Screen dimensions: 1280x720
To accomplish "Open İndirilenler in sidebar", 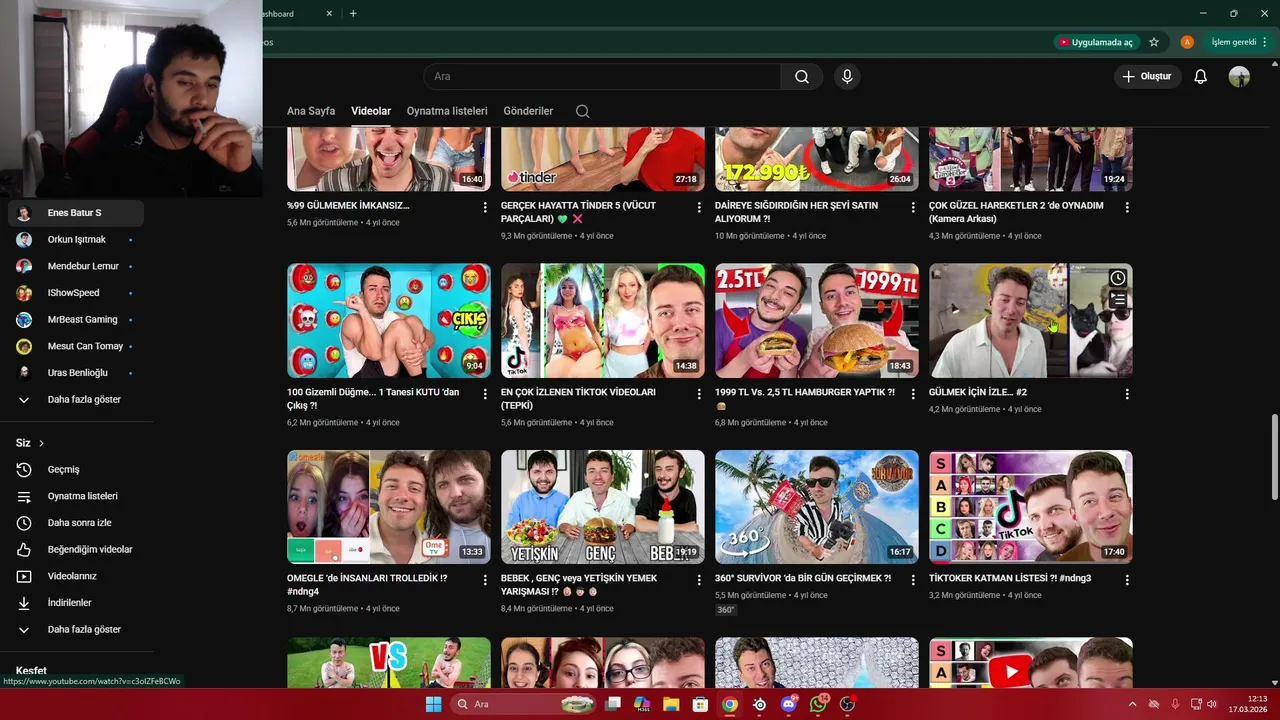I will click(76, 603).
